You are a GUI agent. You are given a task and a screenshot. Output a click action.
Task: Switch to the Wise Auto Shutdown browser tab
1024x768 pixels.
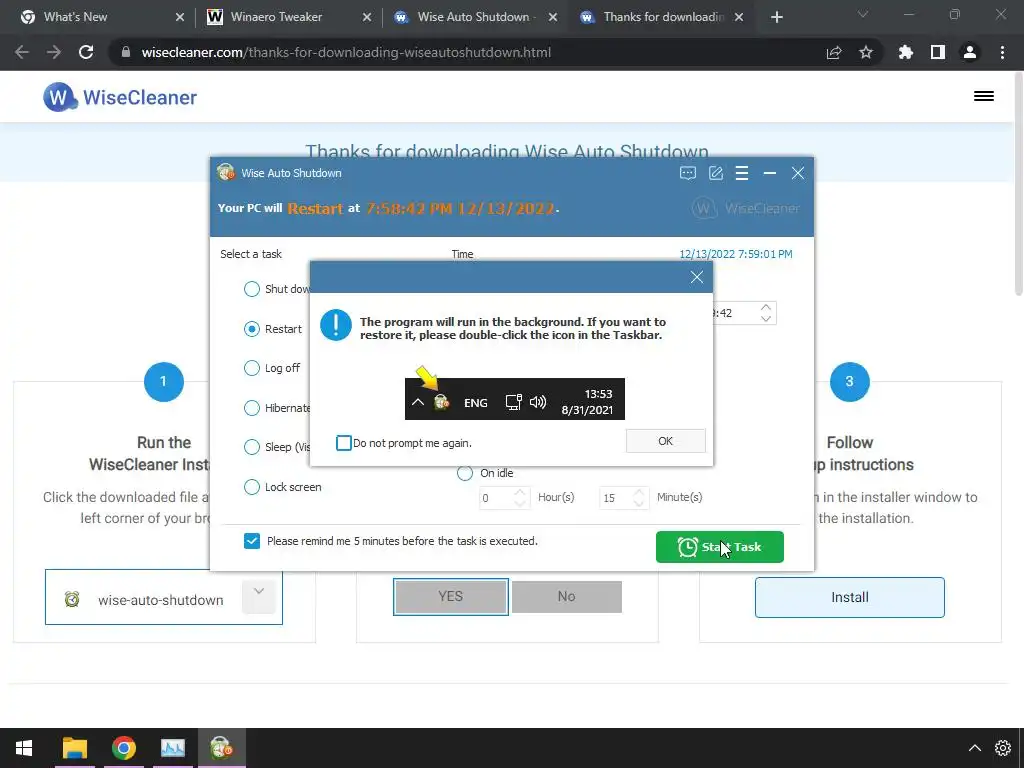(x=473, y=17)
